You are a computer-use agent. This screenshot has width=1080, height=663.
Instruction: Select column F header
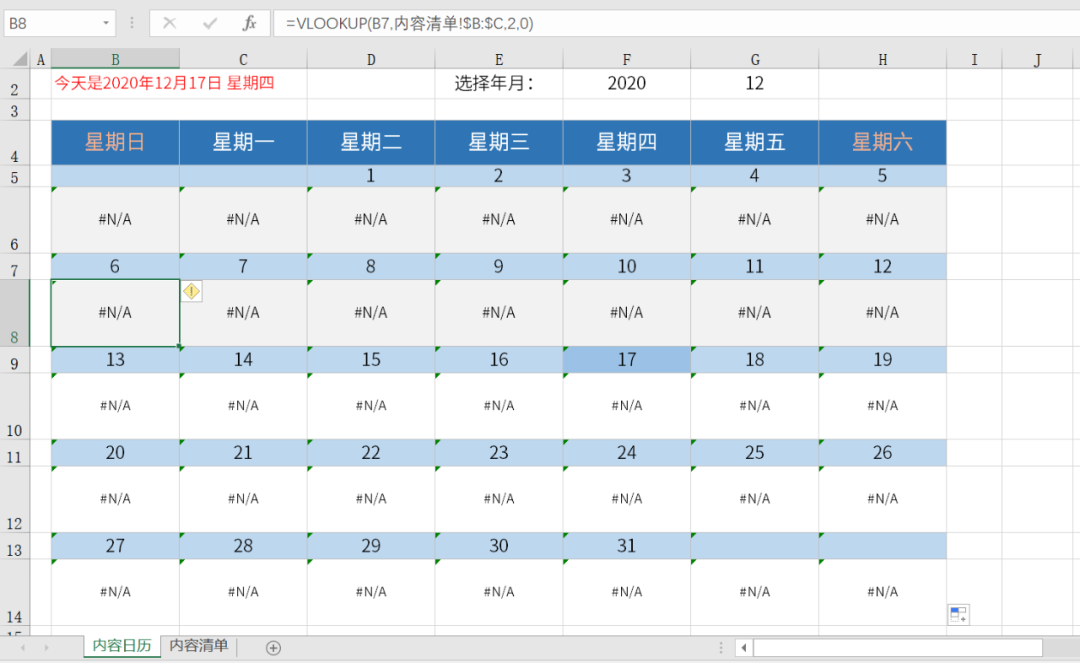(x=627, y=59)
